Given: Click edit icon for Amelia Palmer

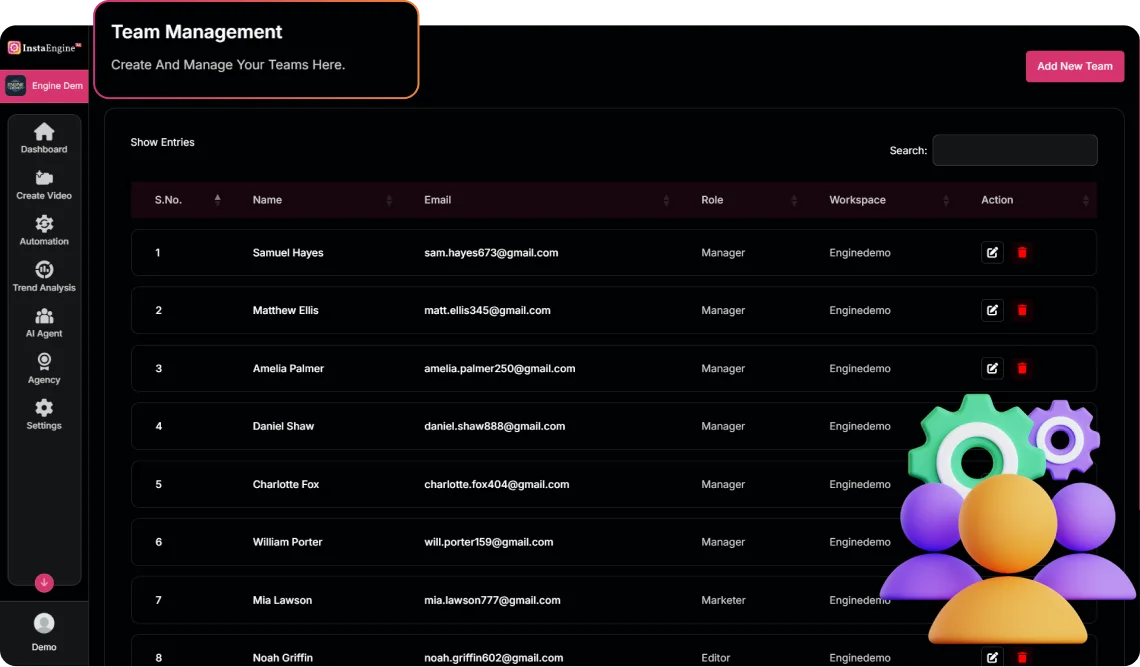Looking at the screenshot, I should point(992,368).
